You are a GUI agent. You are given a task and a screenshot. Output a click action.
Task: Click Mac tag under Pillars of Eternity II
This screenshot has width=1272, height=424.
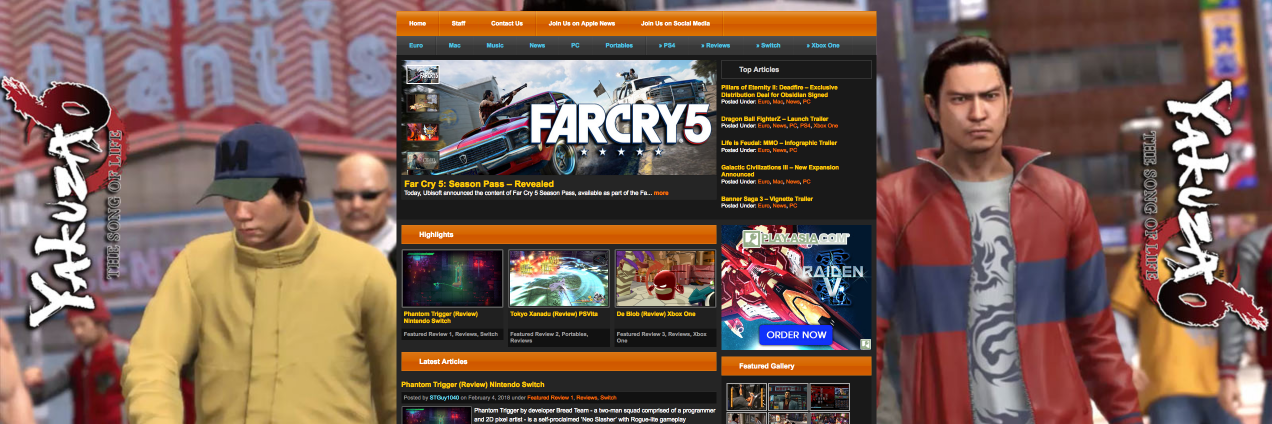tap(777, 101)
